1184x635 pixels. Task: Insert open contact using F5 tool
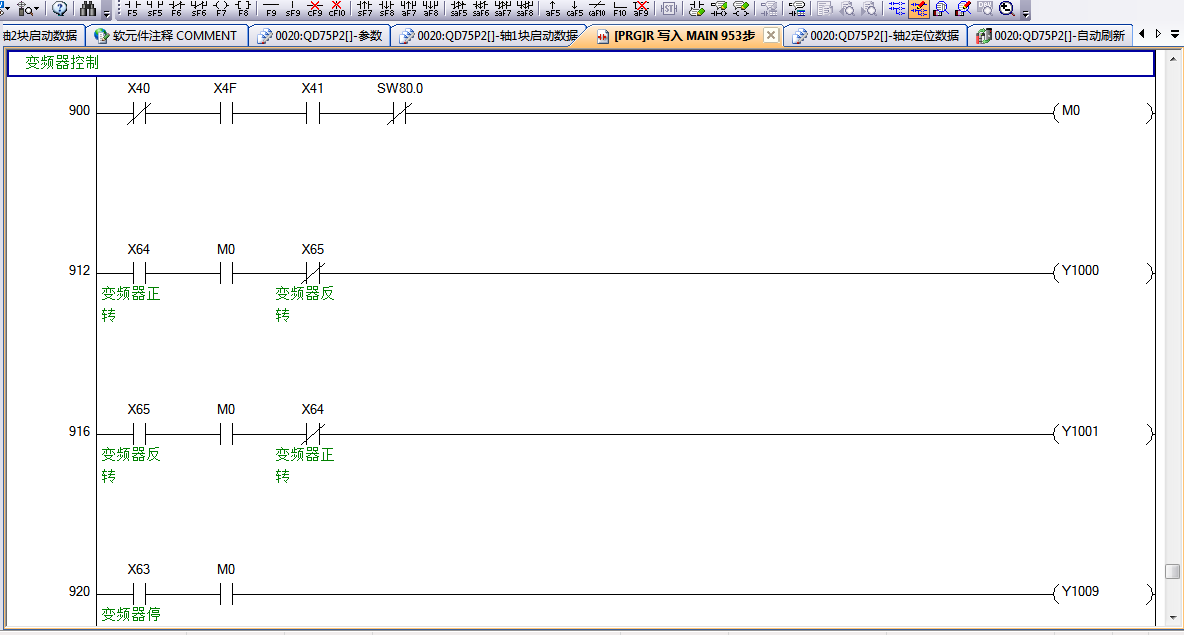[x=133, y=9]
